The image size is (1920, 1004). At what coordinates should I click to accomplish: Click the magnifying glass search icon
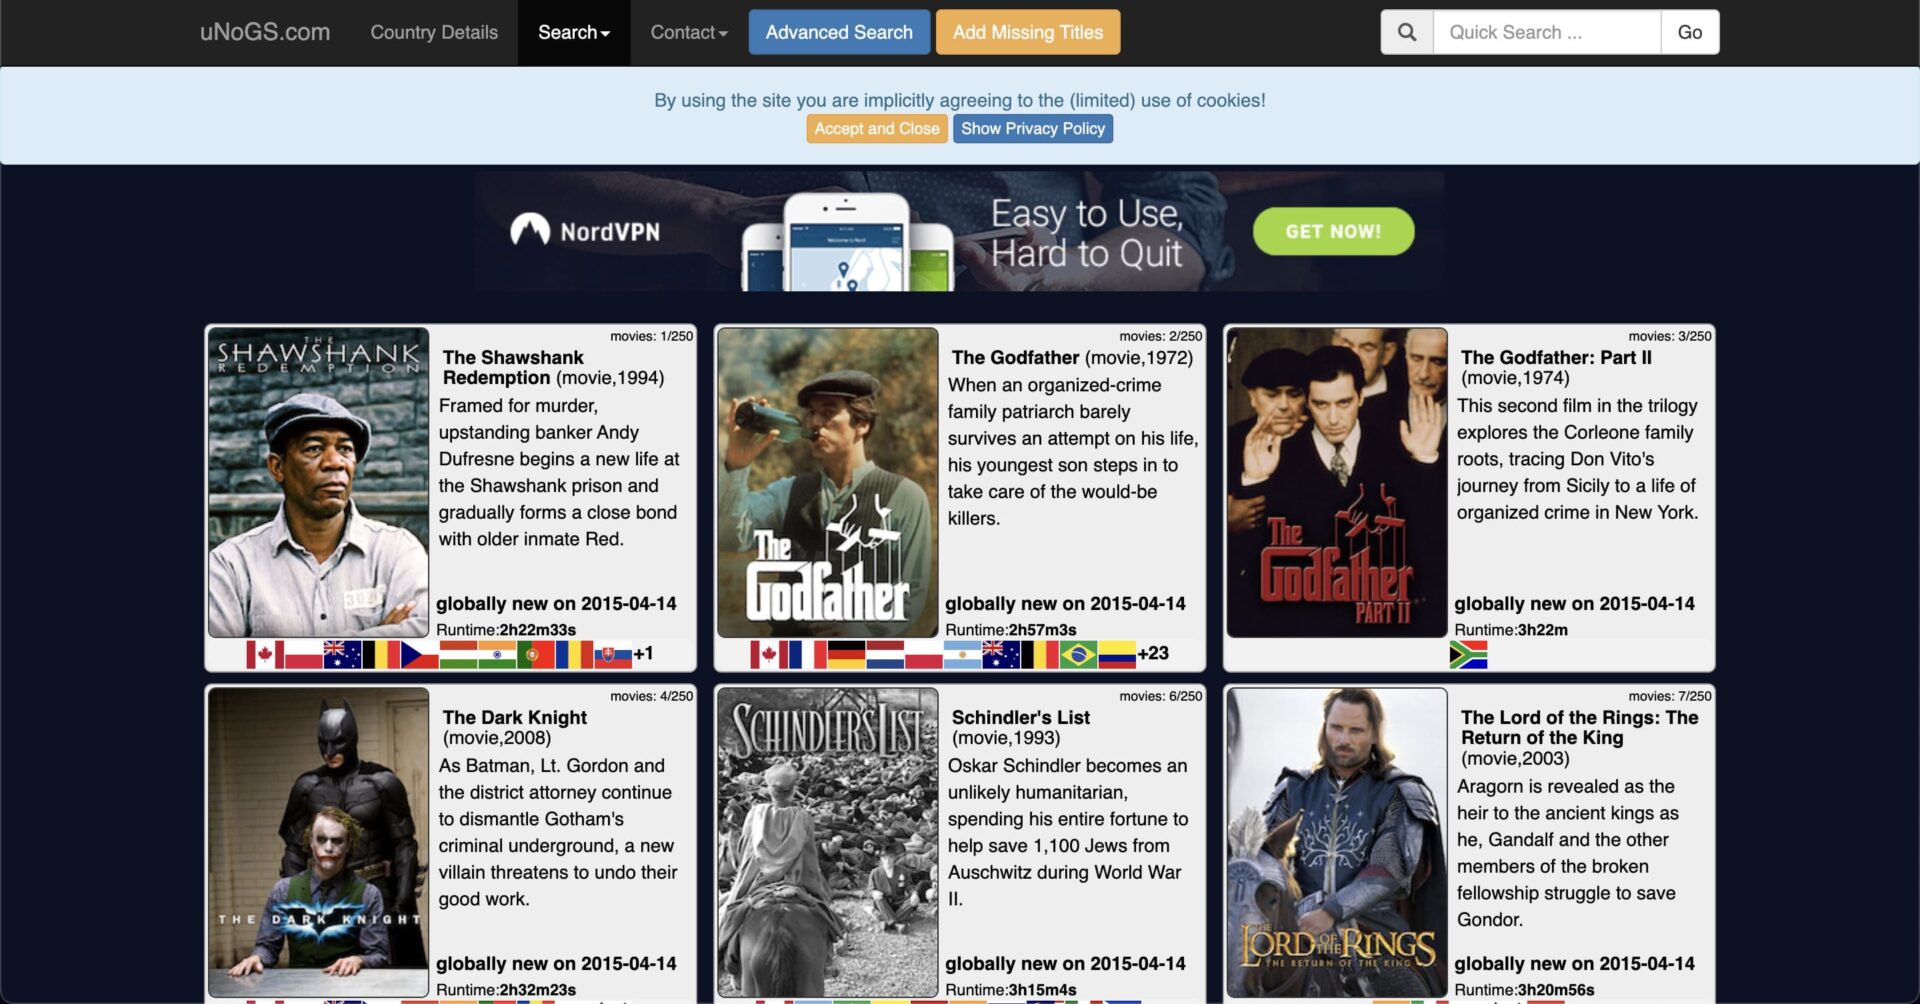[x=1406, y=32]
